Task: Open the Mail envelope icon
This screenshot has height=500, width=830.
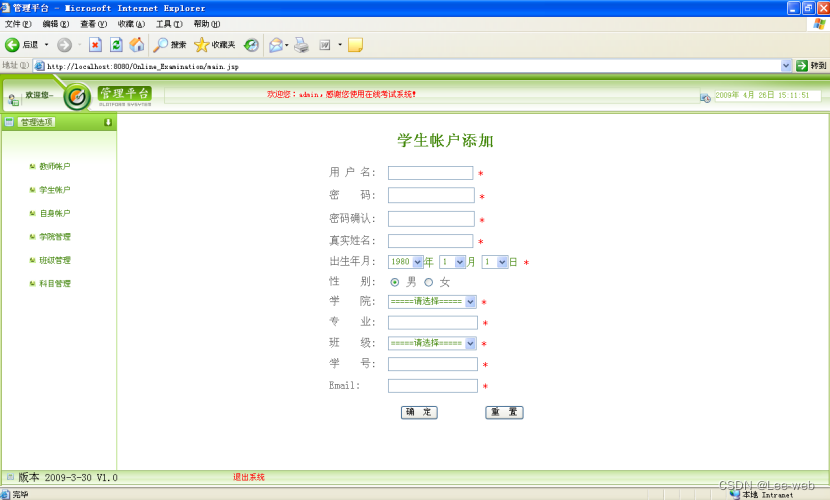Action: pos(276,45)
